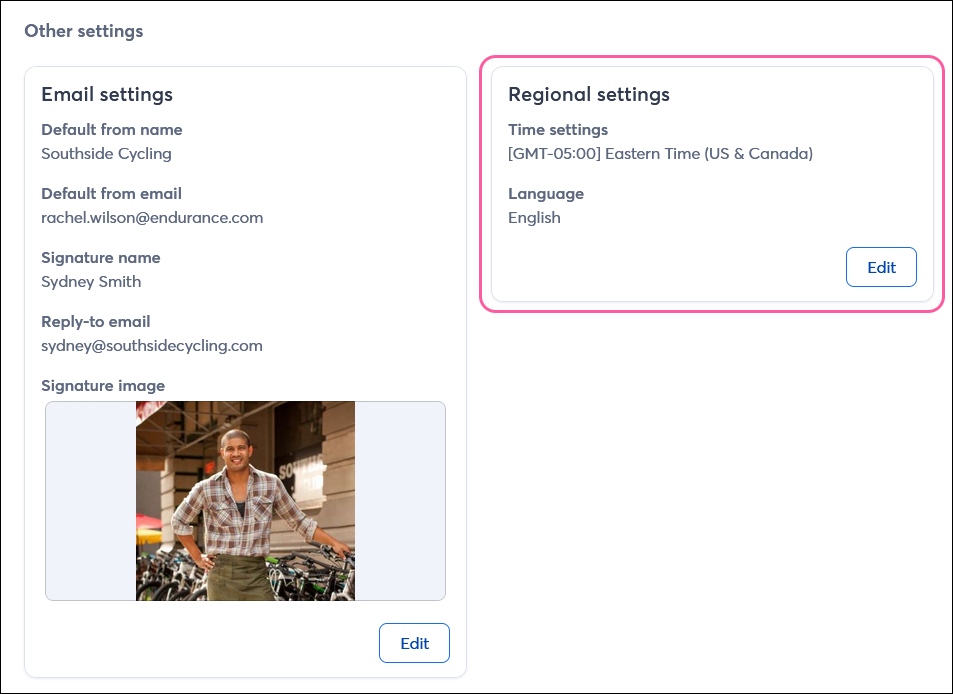Click the Eastern Time zone value

click(x=661, y=154)
